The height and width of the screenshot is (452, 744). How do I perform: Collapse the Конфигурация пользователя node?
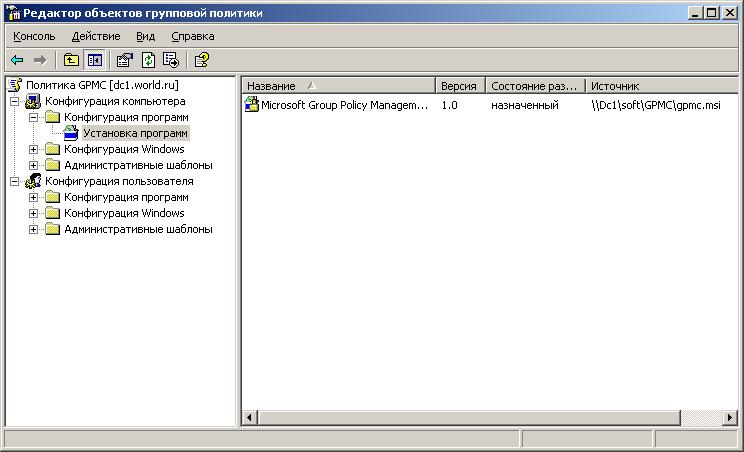tap(15, 181)
